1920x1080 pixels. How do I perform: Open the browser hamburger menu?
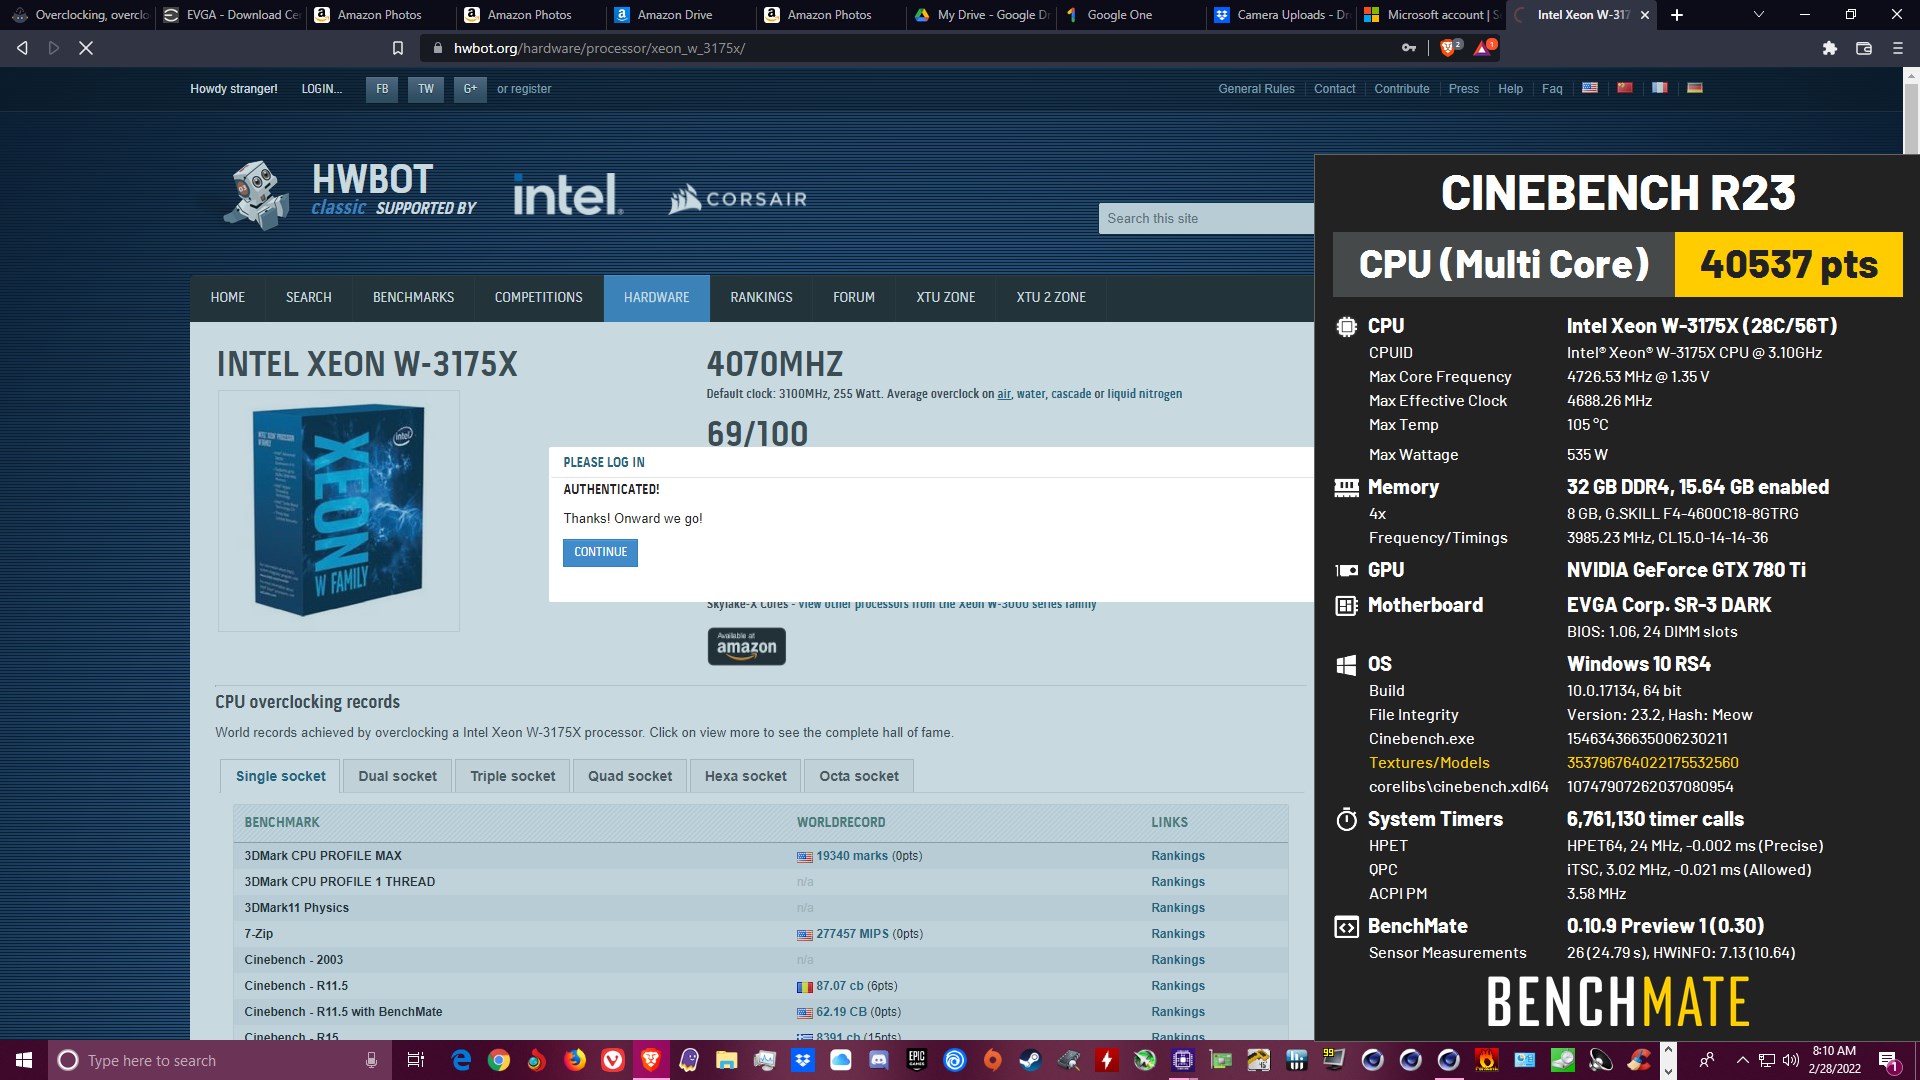click(1897, 48)
